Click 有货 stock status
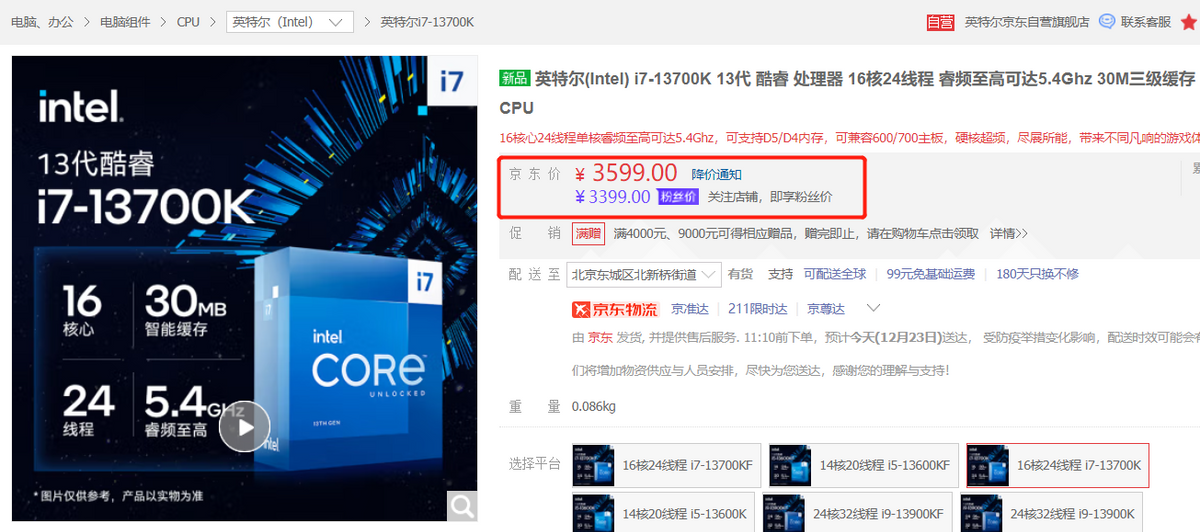 click(x=741, y=274)
